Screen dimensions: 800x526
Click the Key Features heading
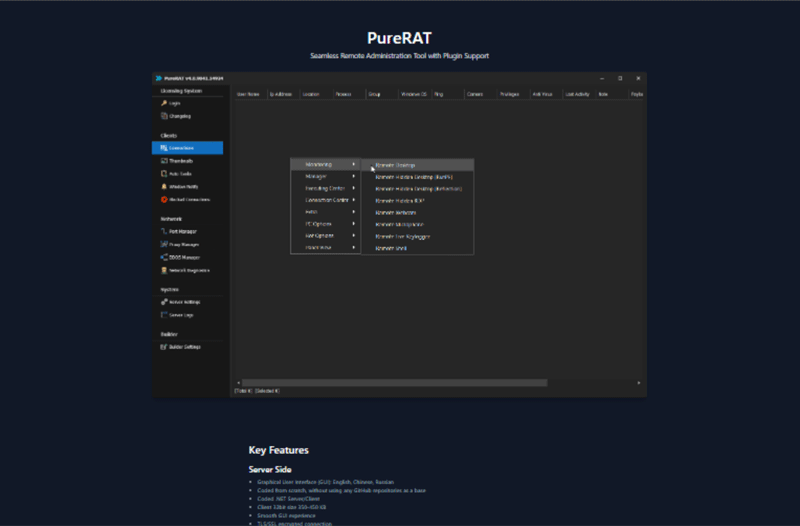coord(279,450)
